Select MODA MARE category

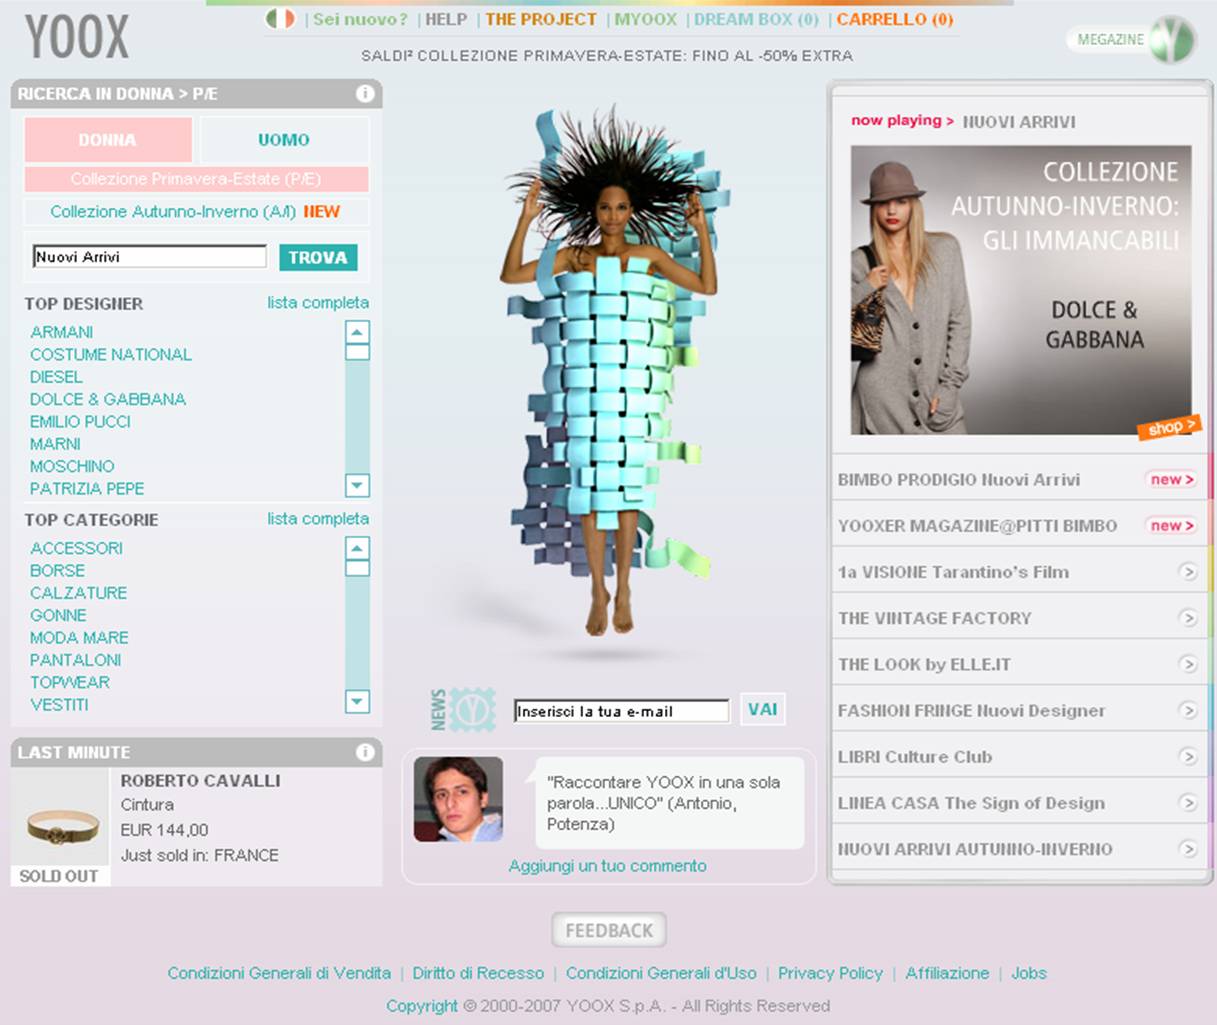click(79, 637)
